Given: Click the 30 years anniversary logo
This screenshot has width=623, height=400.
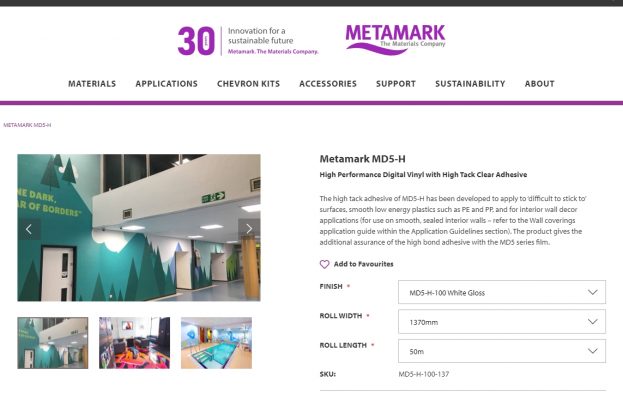Looking at the screenshot, I should click(248, 41).
